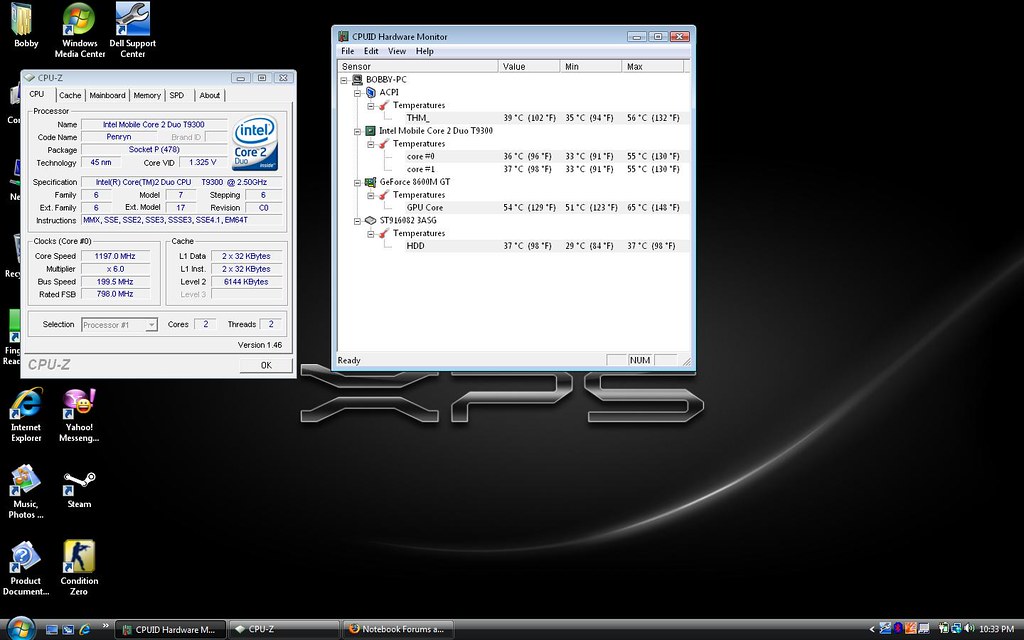Launch the Condition Zero game icon
1024x640 pixels.
point(79,568)
